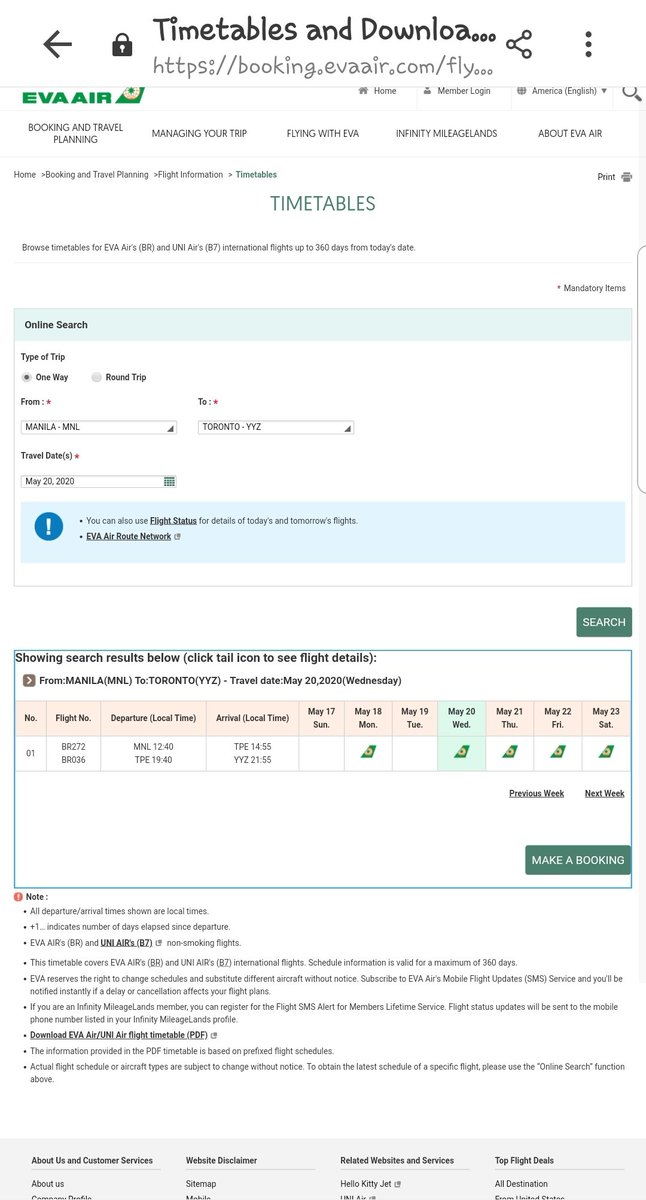
Task: Click the MAKE A BOOKING button
Action: 578,860
